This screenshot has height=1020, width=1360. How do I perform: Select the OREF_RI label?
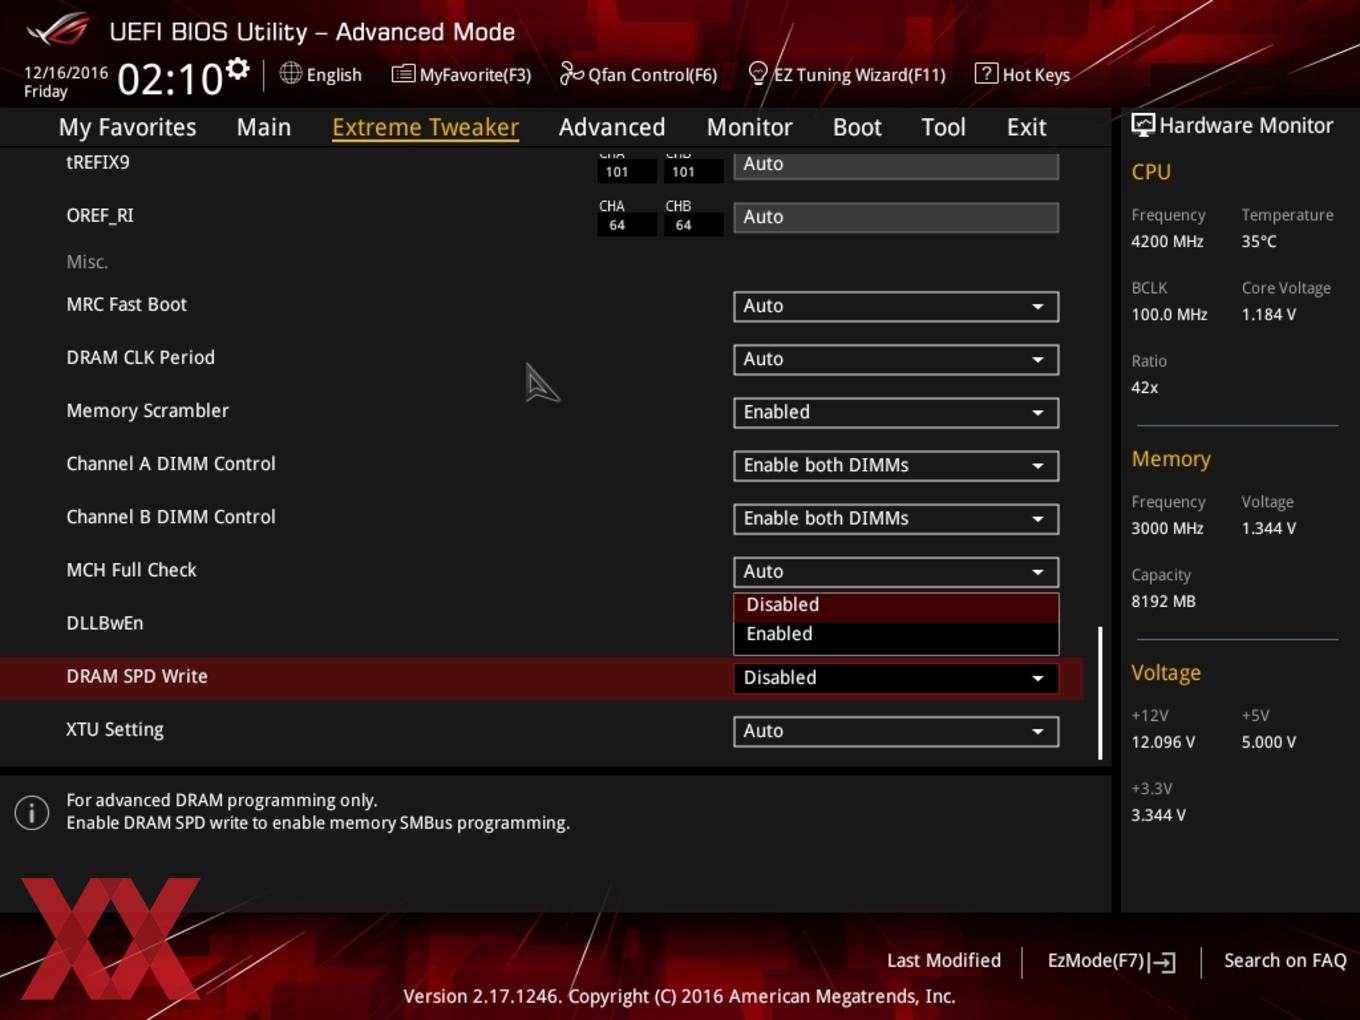(x=100, y=216)
